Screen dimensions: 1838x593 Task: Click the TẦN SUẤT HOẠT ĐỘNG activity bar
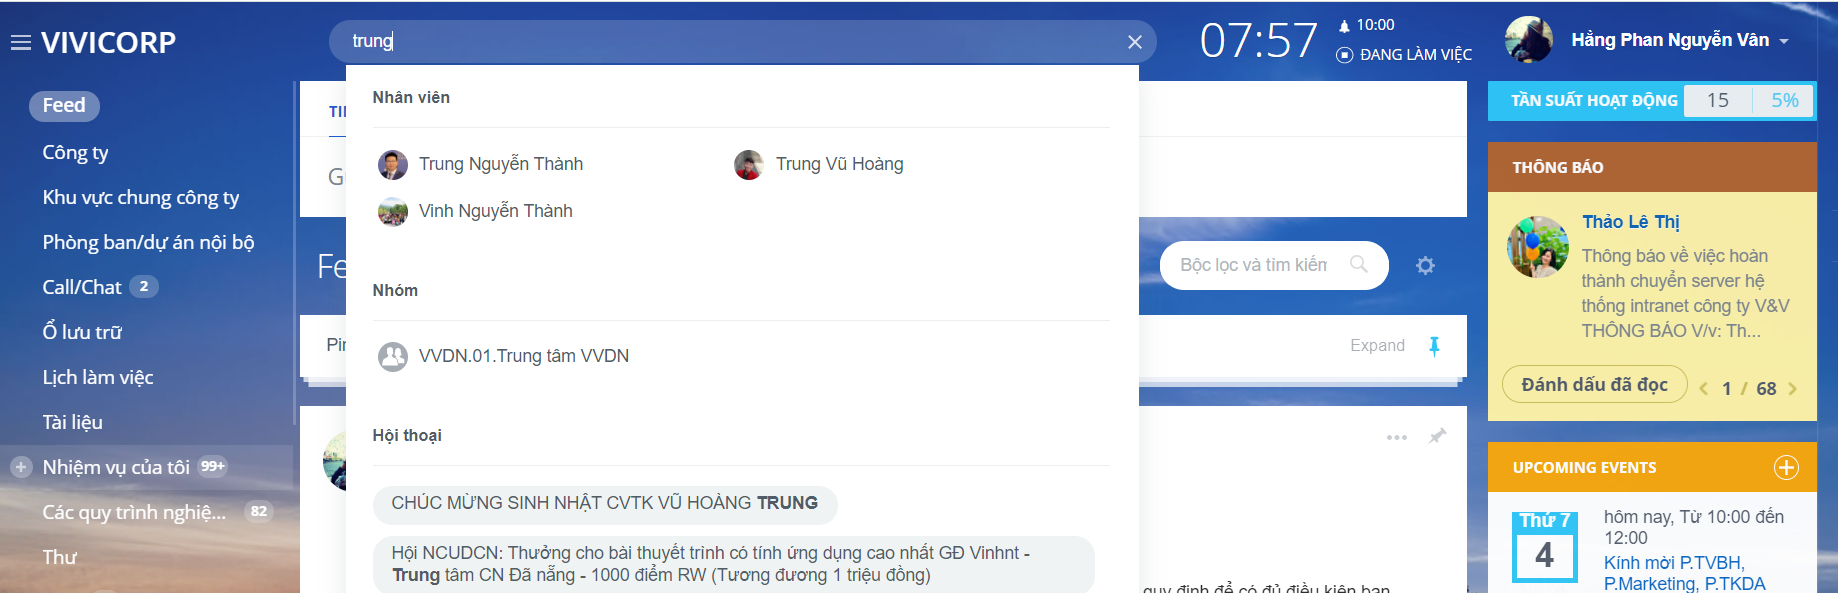click(1651, 100)
